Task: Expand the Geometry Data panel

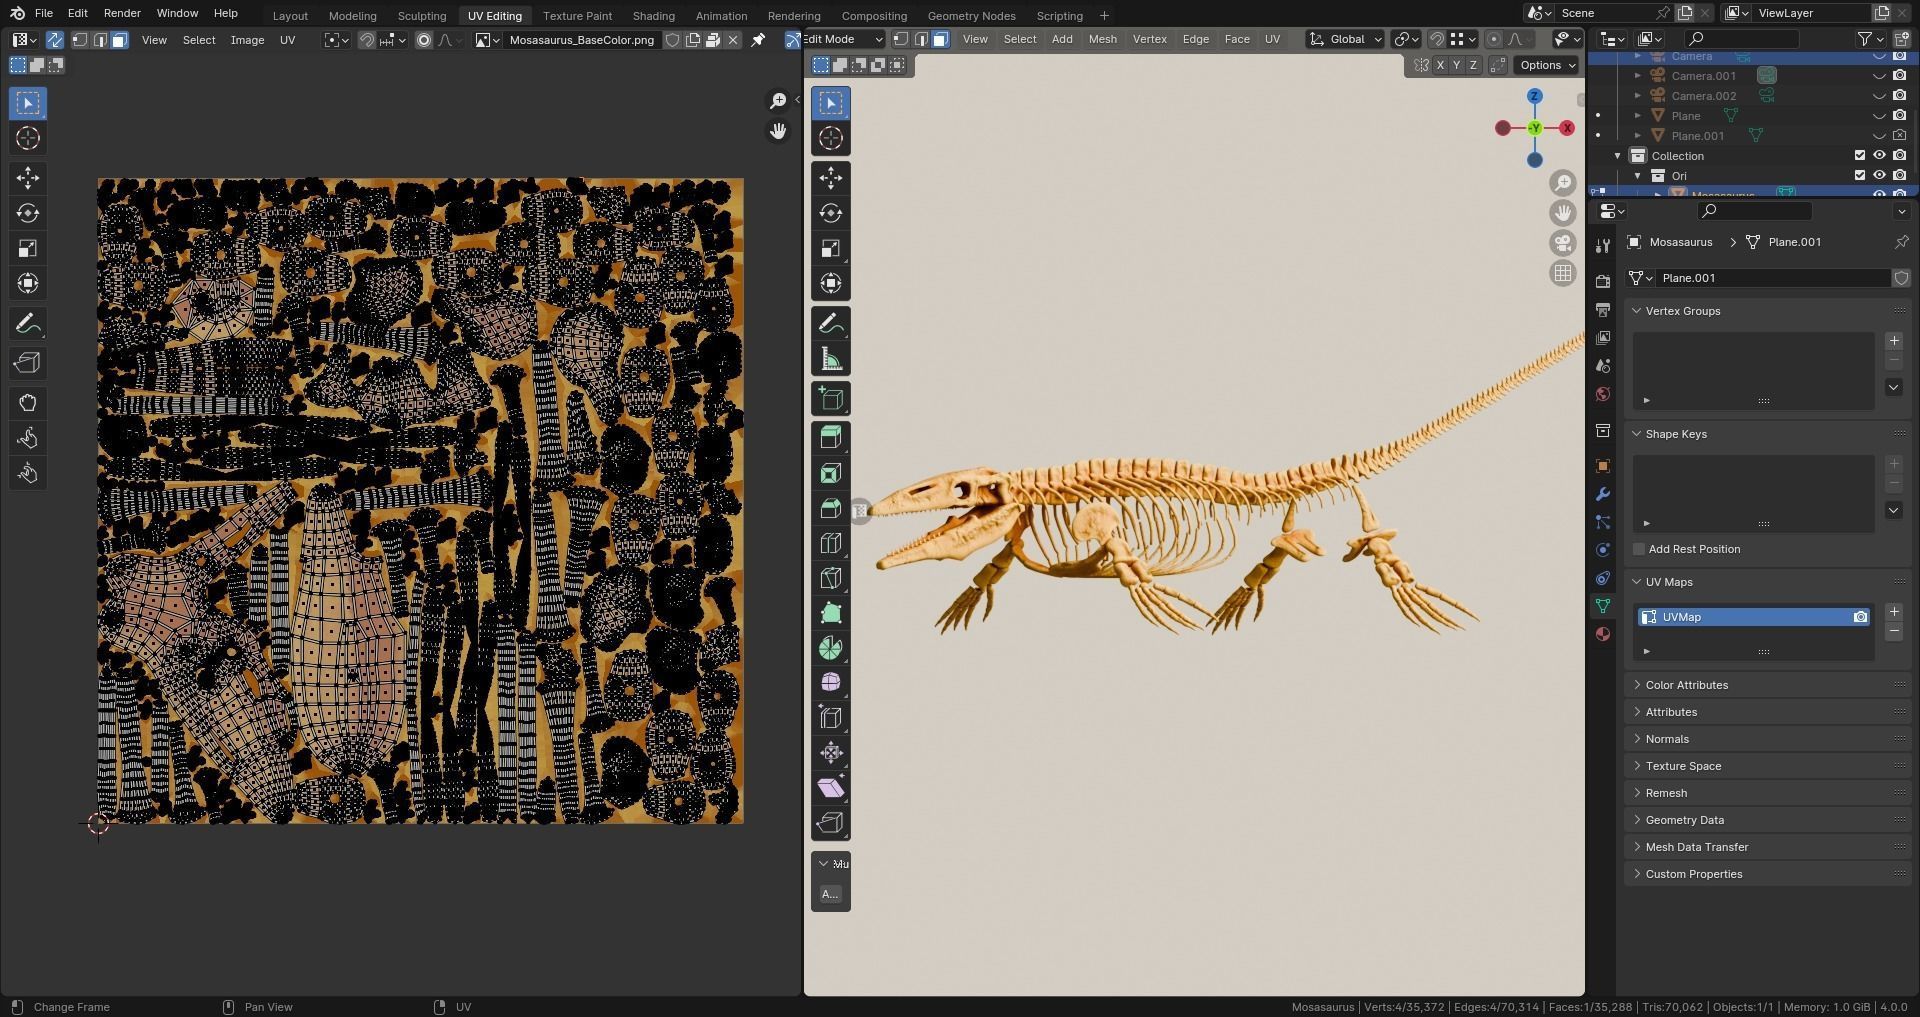Action: point(1684,820)
